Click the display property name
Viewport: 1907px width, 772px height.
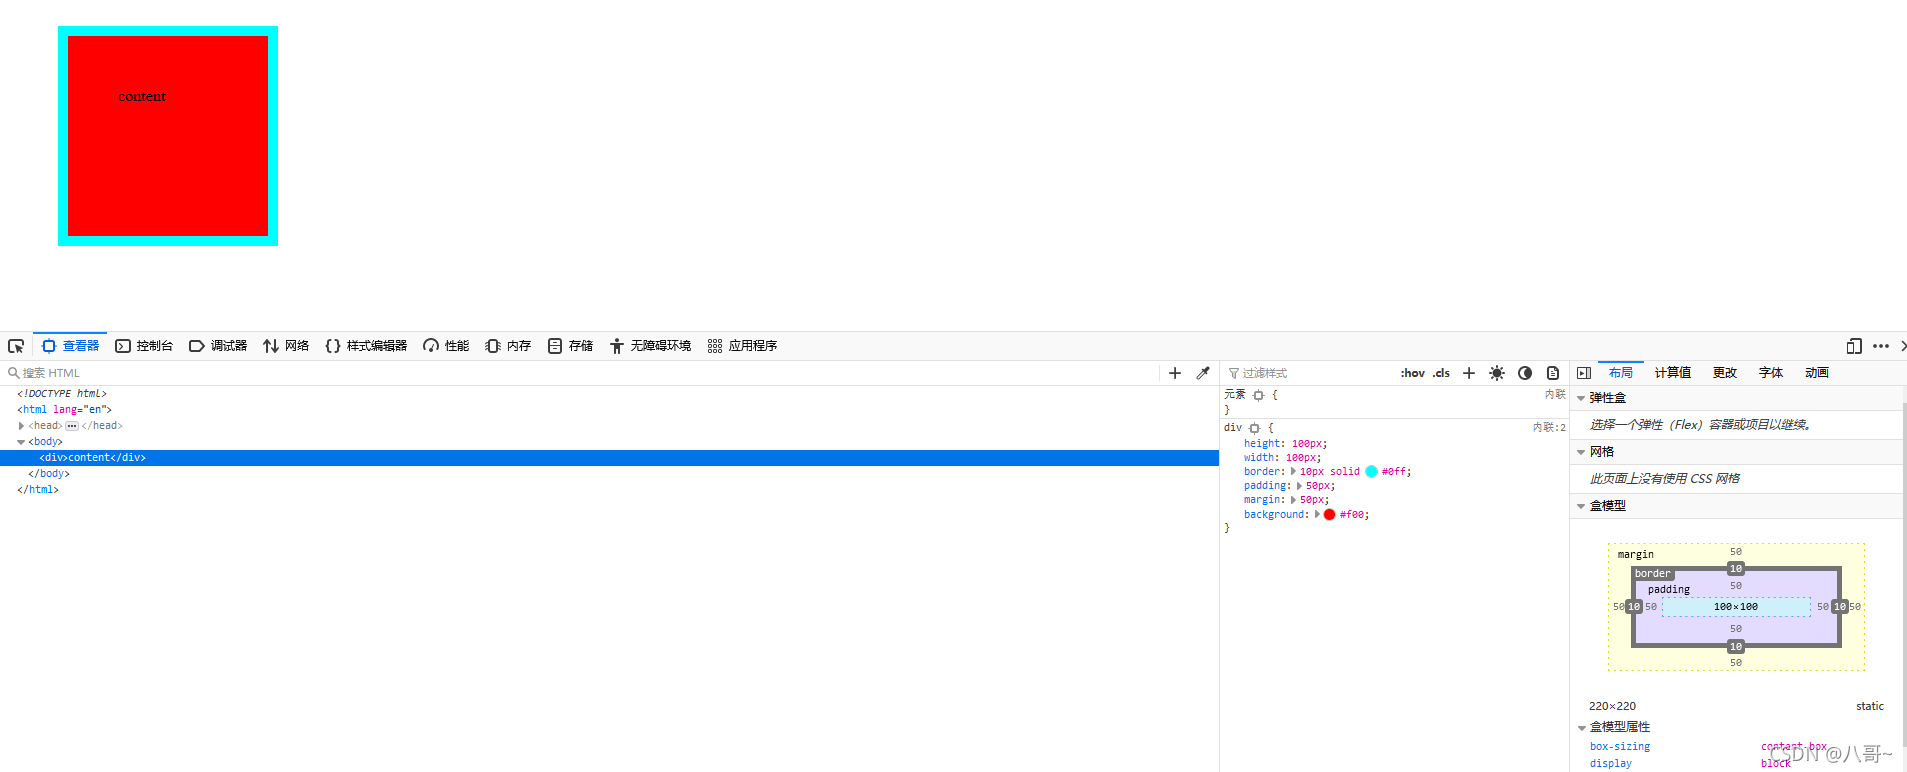click(1610, 764)
